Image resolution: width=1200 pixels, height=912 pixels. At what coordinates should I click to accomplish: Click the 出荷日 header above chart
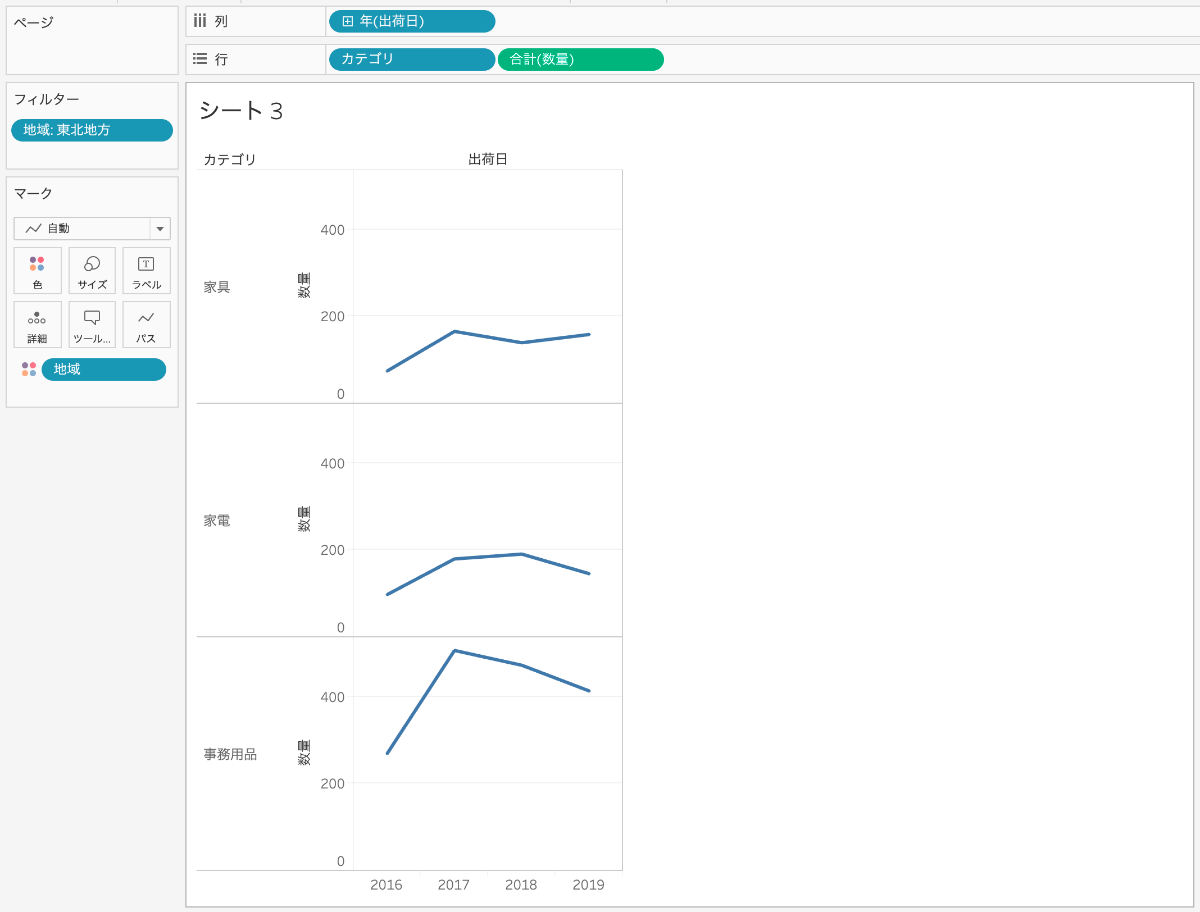click(488, 159)
